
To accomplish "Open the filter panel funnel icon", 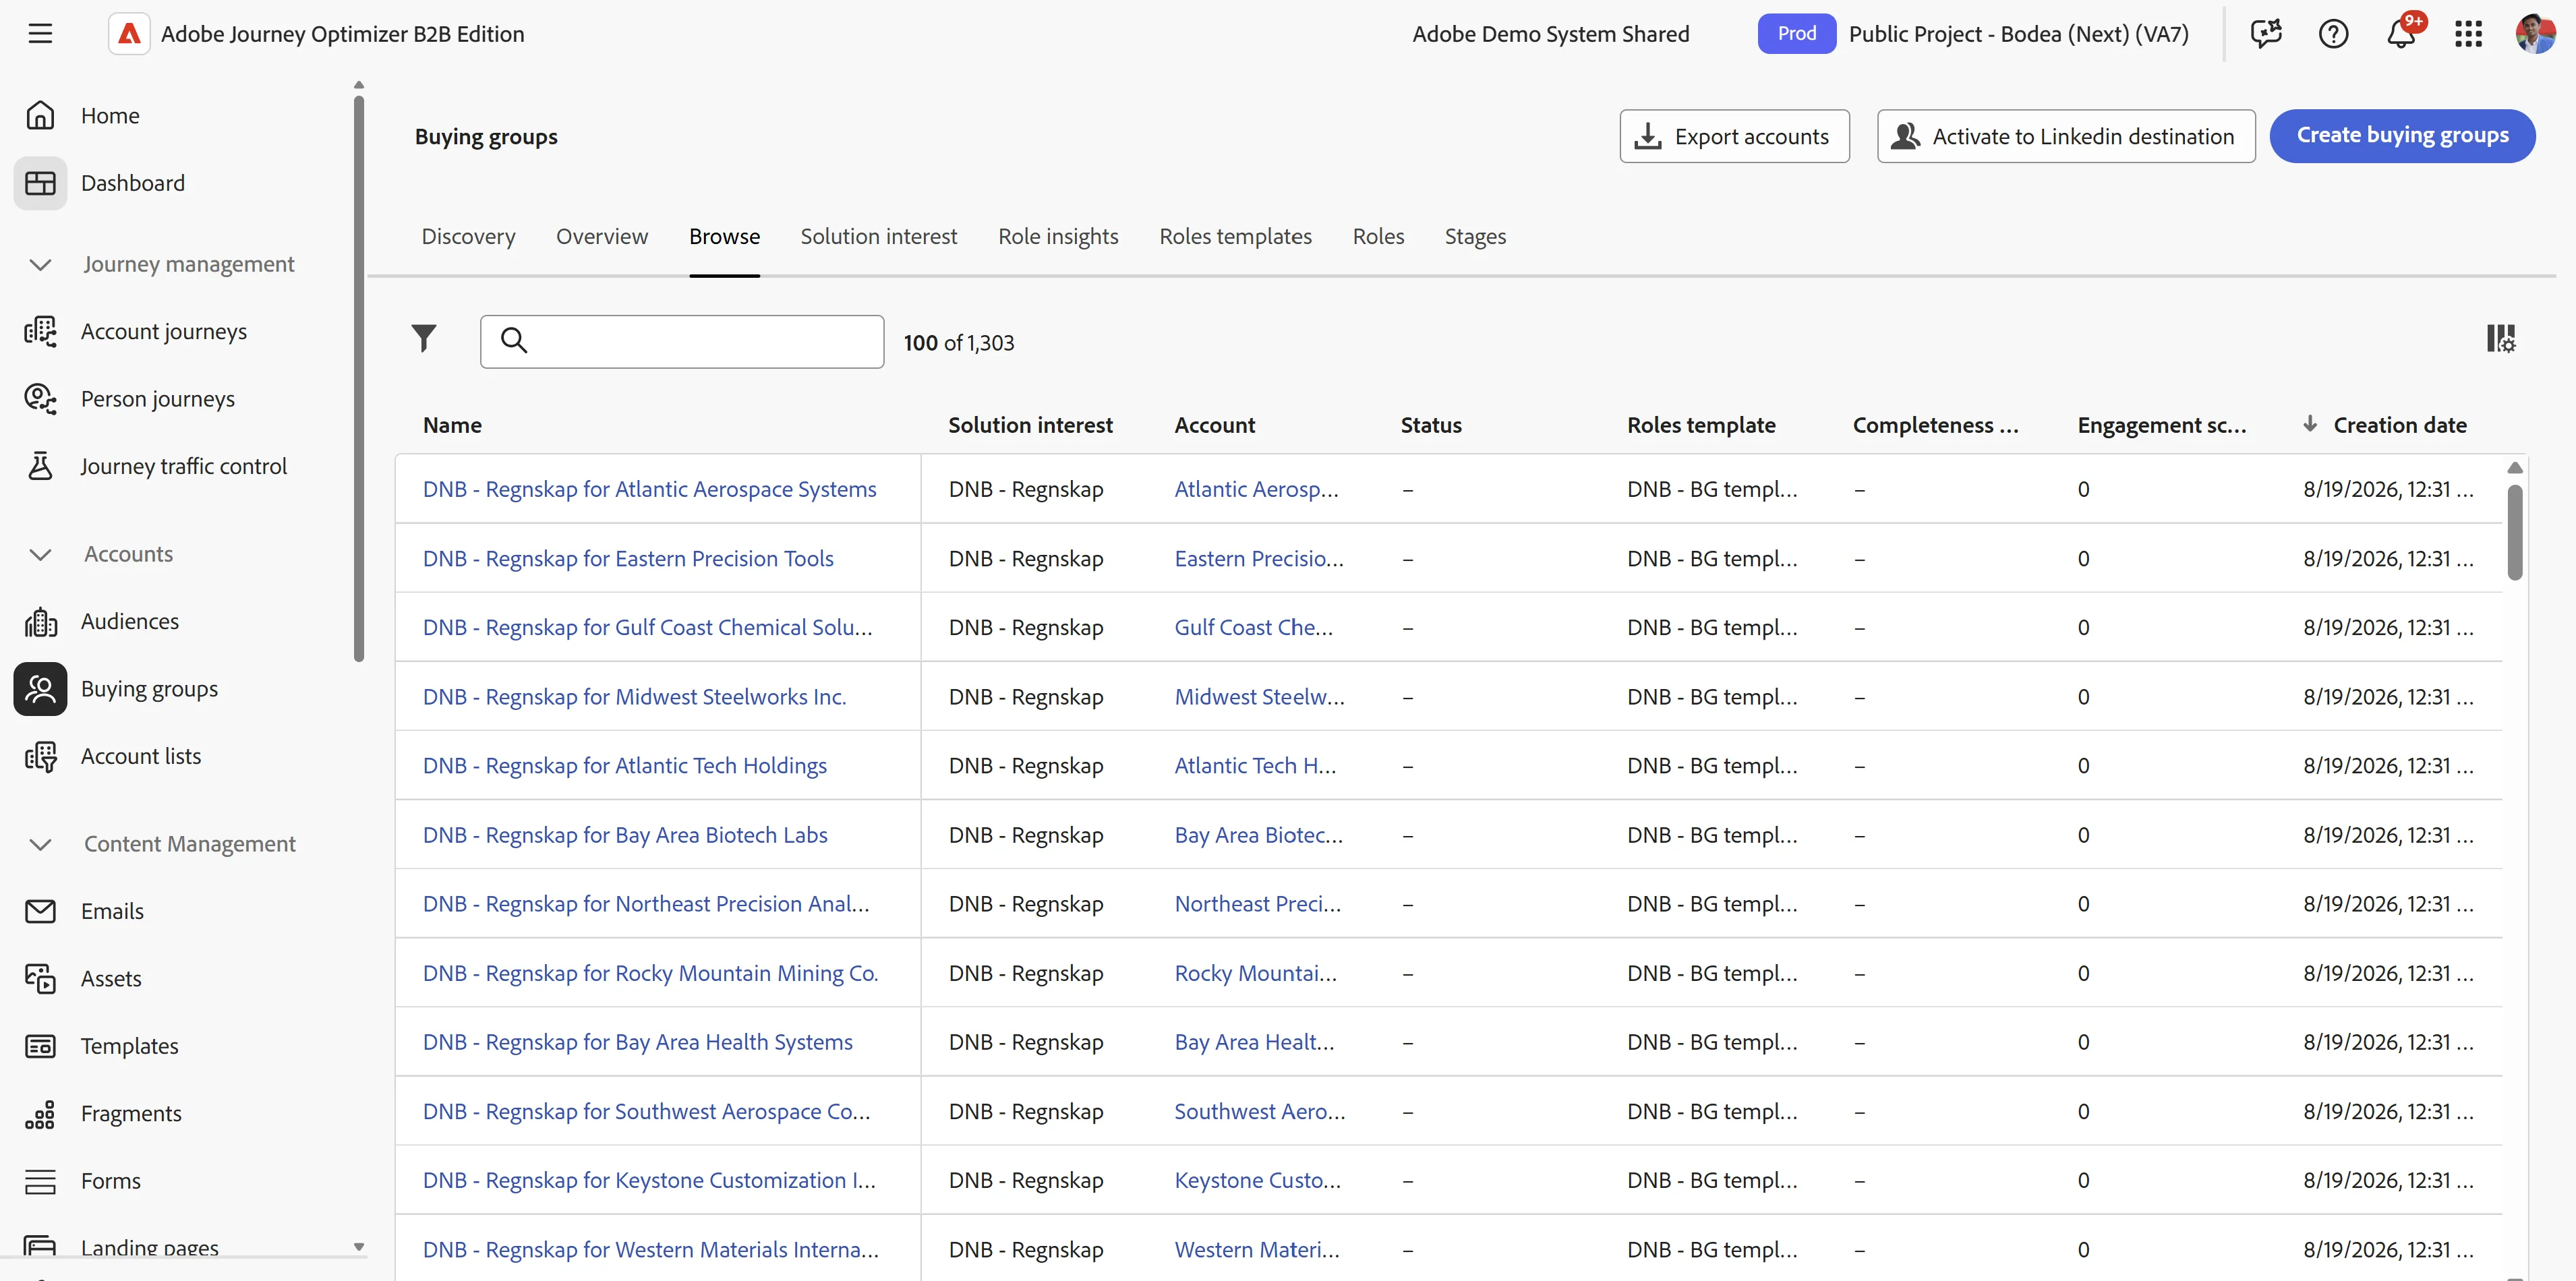I will 424,339.
